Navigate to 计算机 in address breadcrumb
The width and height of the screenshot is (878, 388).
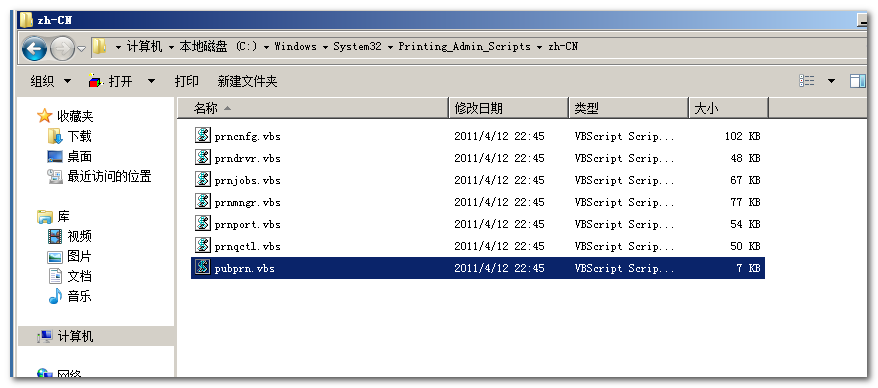pos(144,46)
